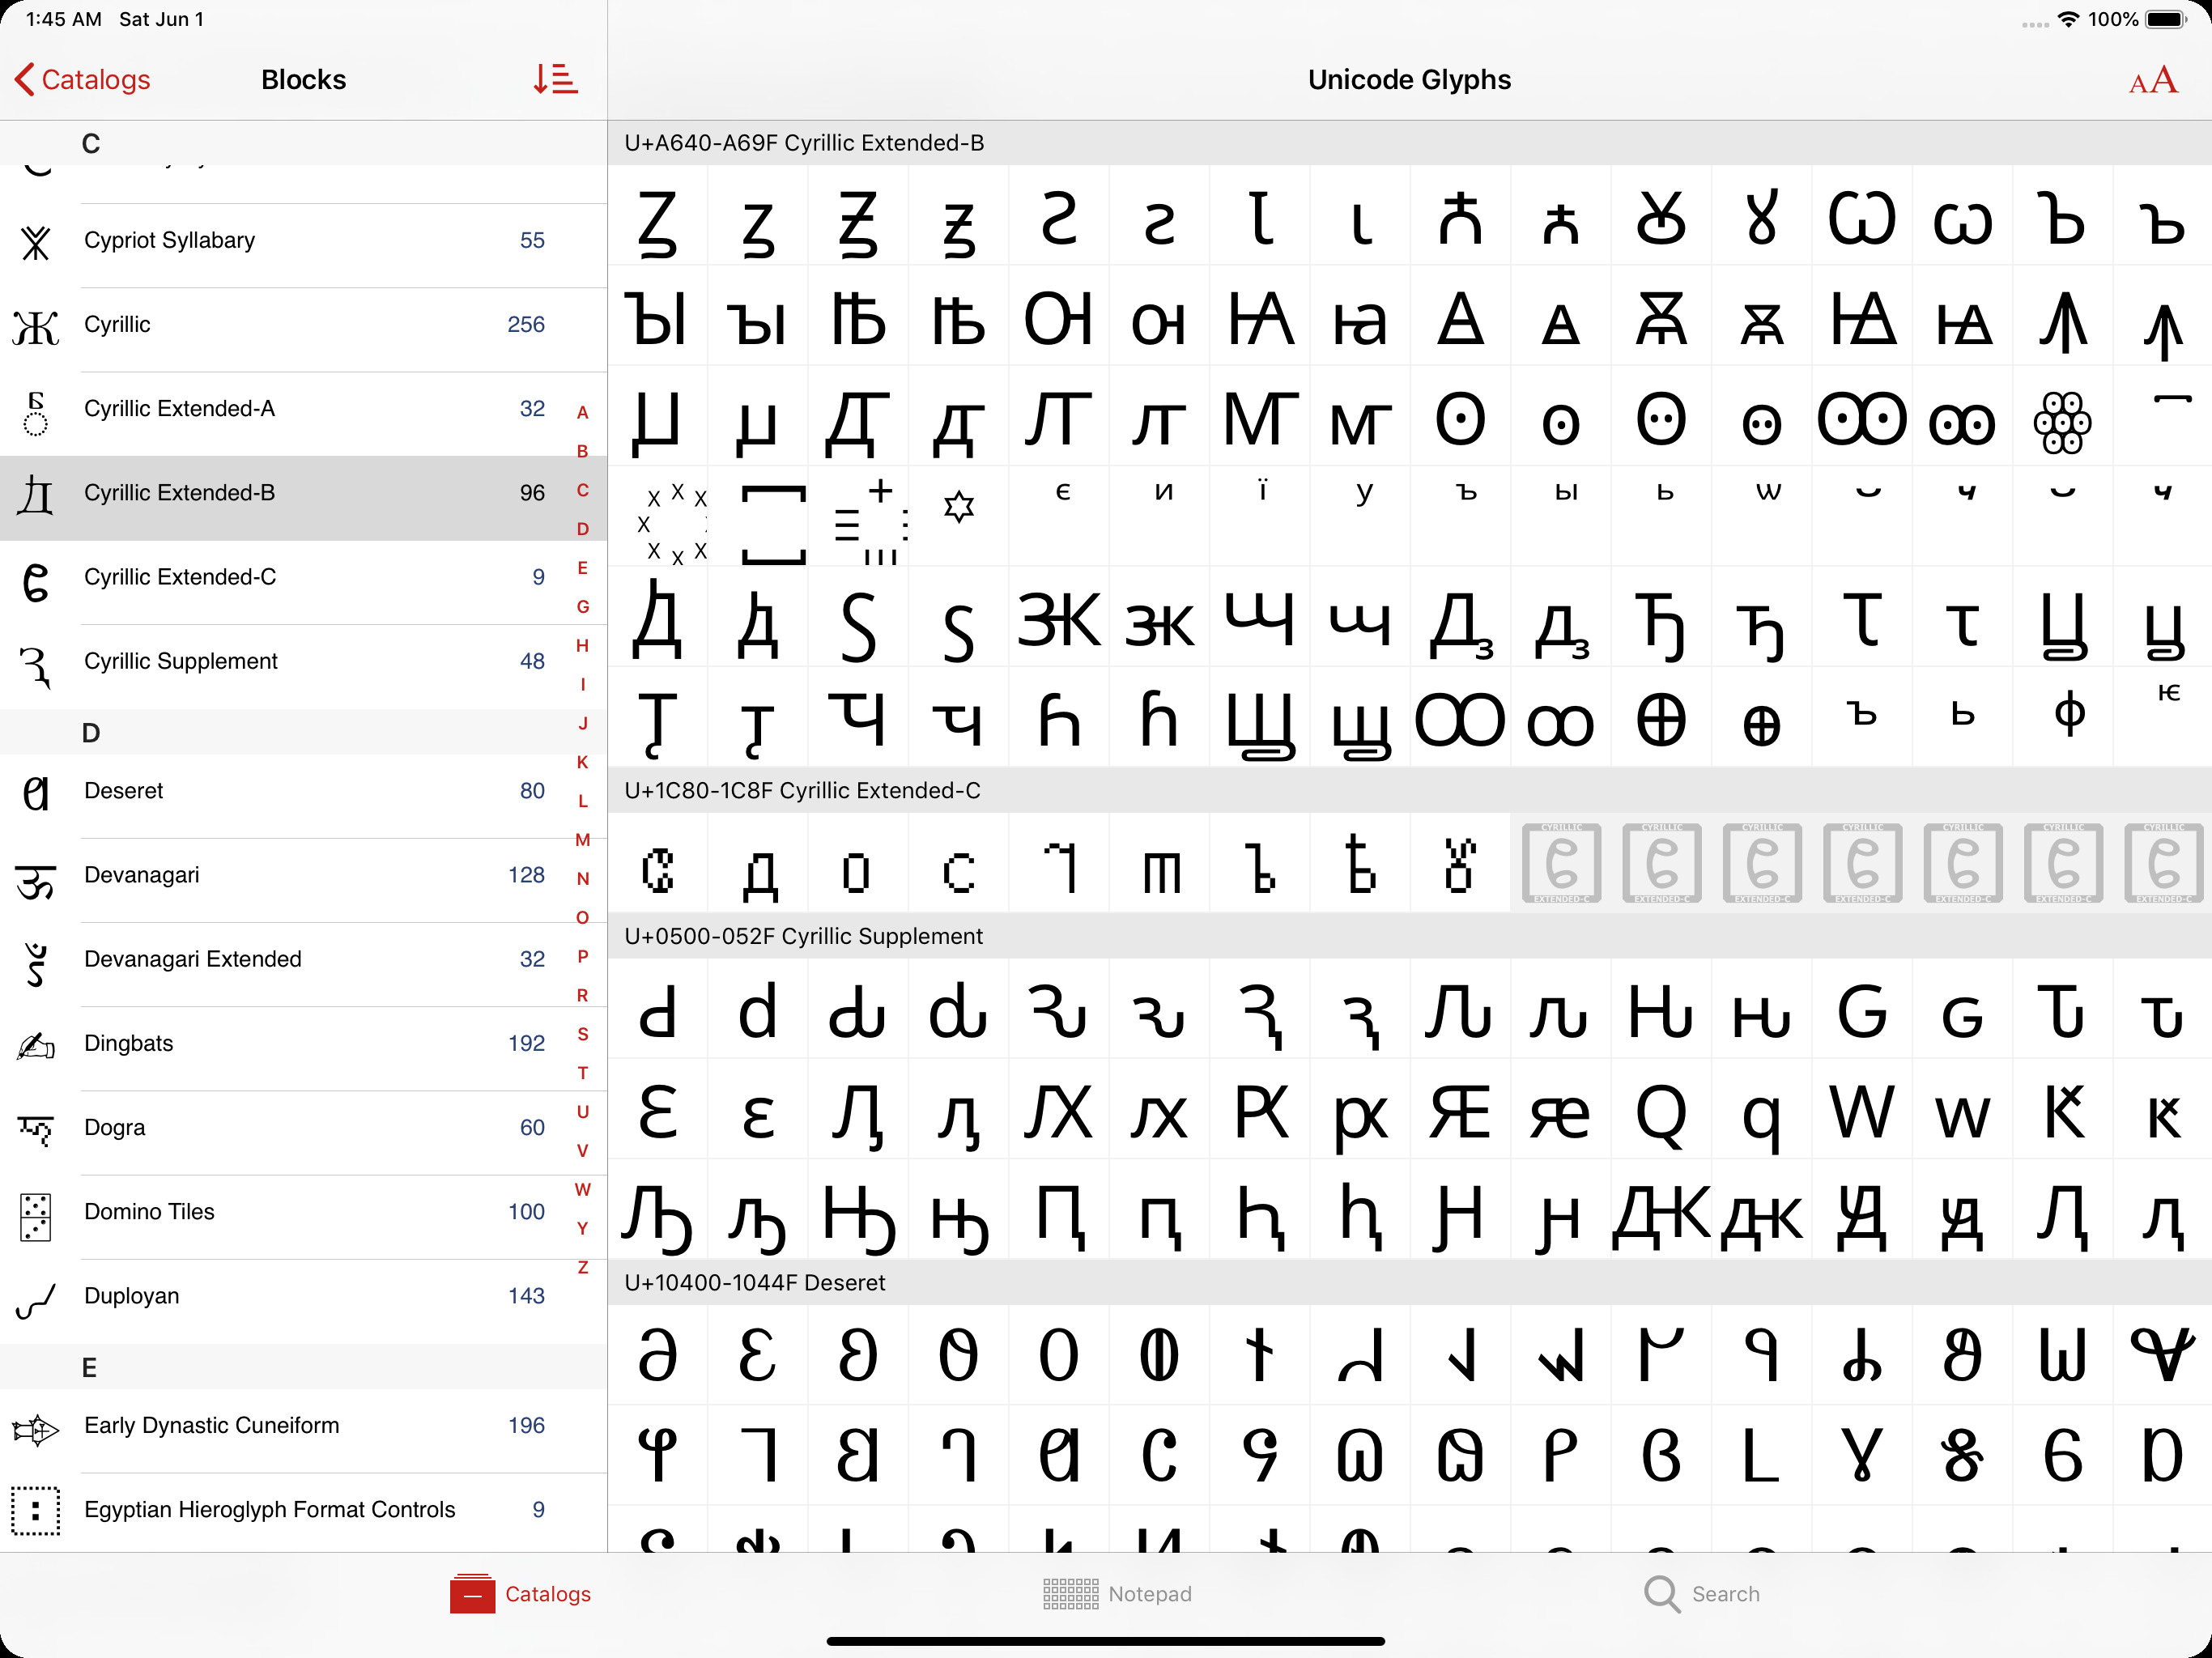Open the Notepad tab
This screenshot has width=2212, height=1658.
1117,1594
